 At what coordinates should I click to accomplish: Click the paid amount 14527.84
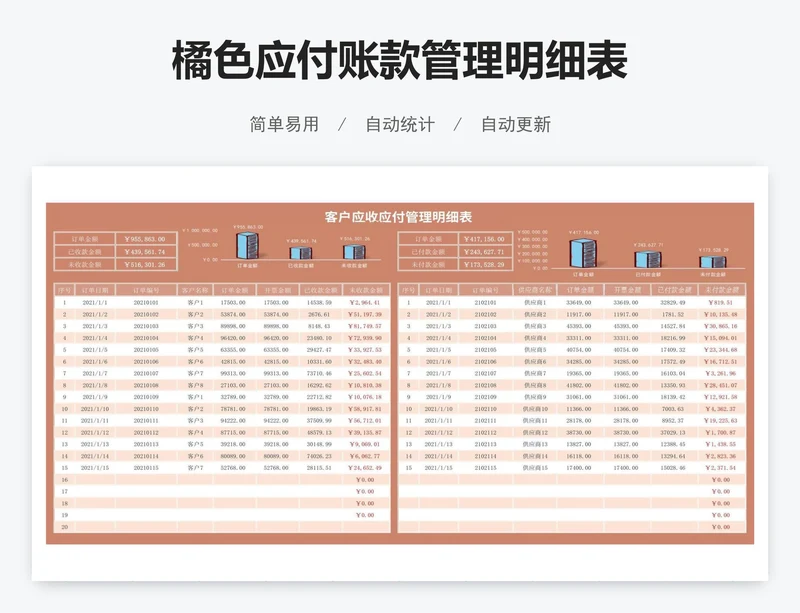[x=673, y=326]
